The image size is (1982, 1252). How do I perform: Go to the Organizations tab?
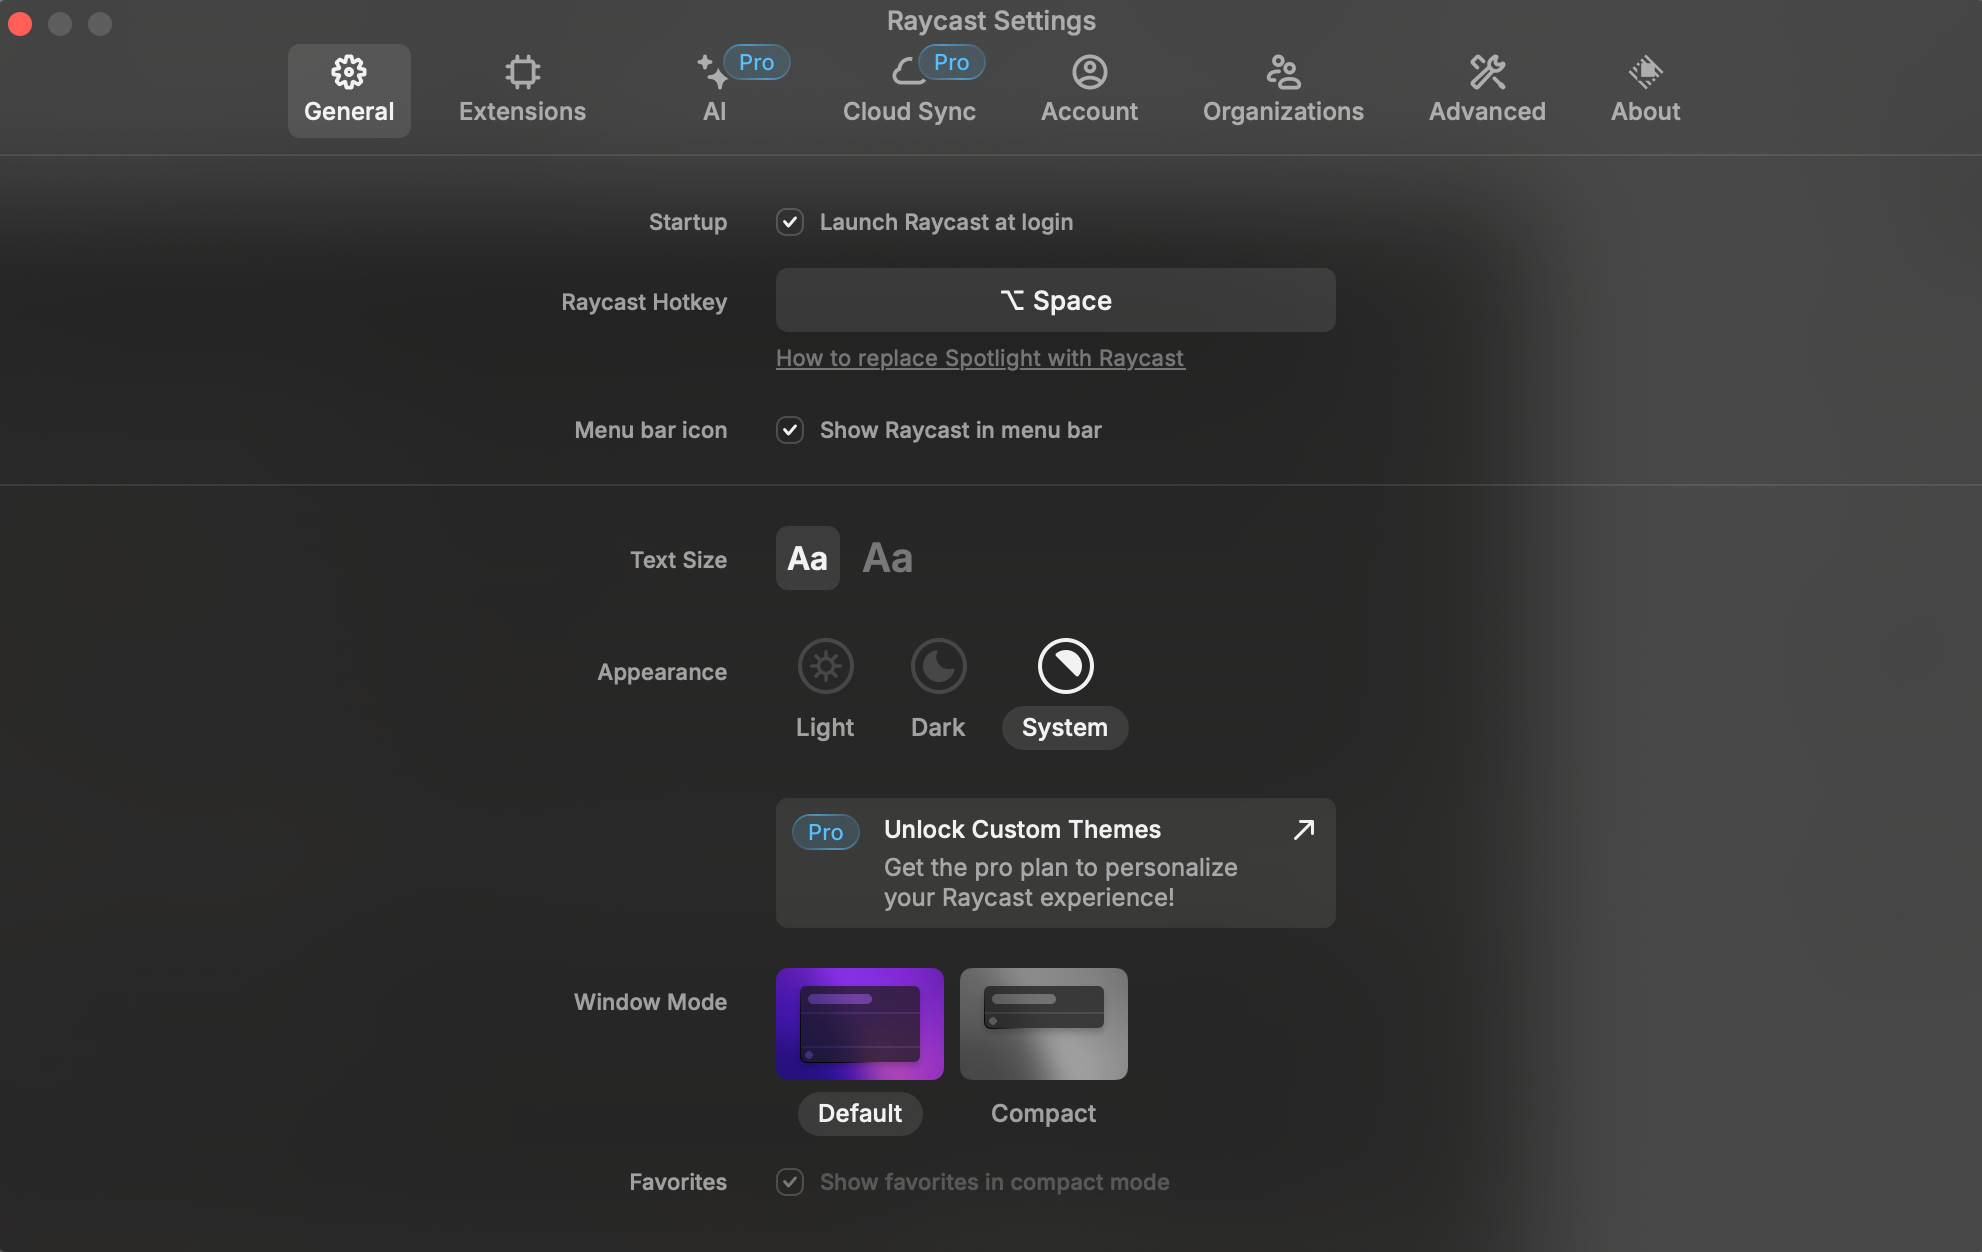1283,90
